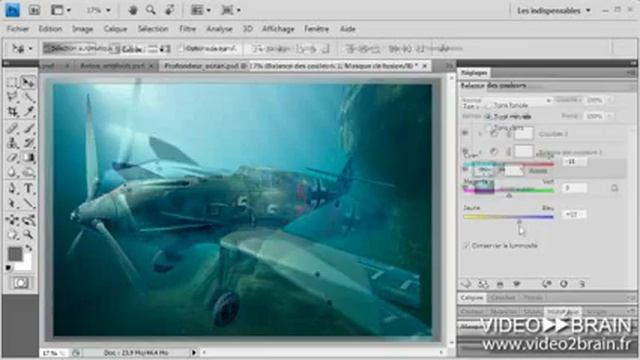Delete this adjustment layer via the trash icon

point(582,284)
